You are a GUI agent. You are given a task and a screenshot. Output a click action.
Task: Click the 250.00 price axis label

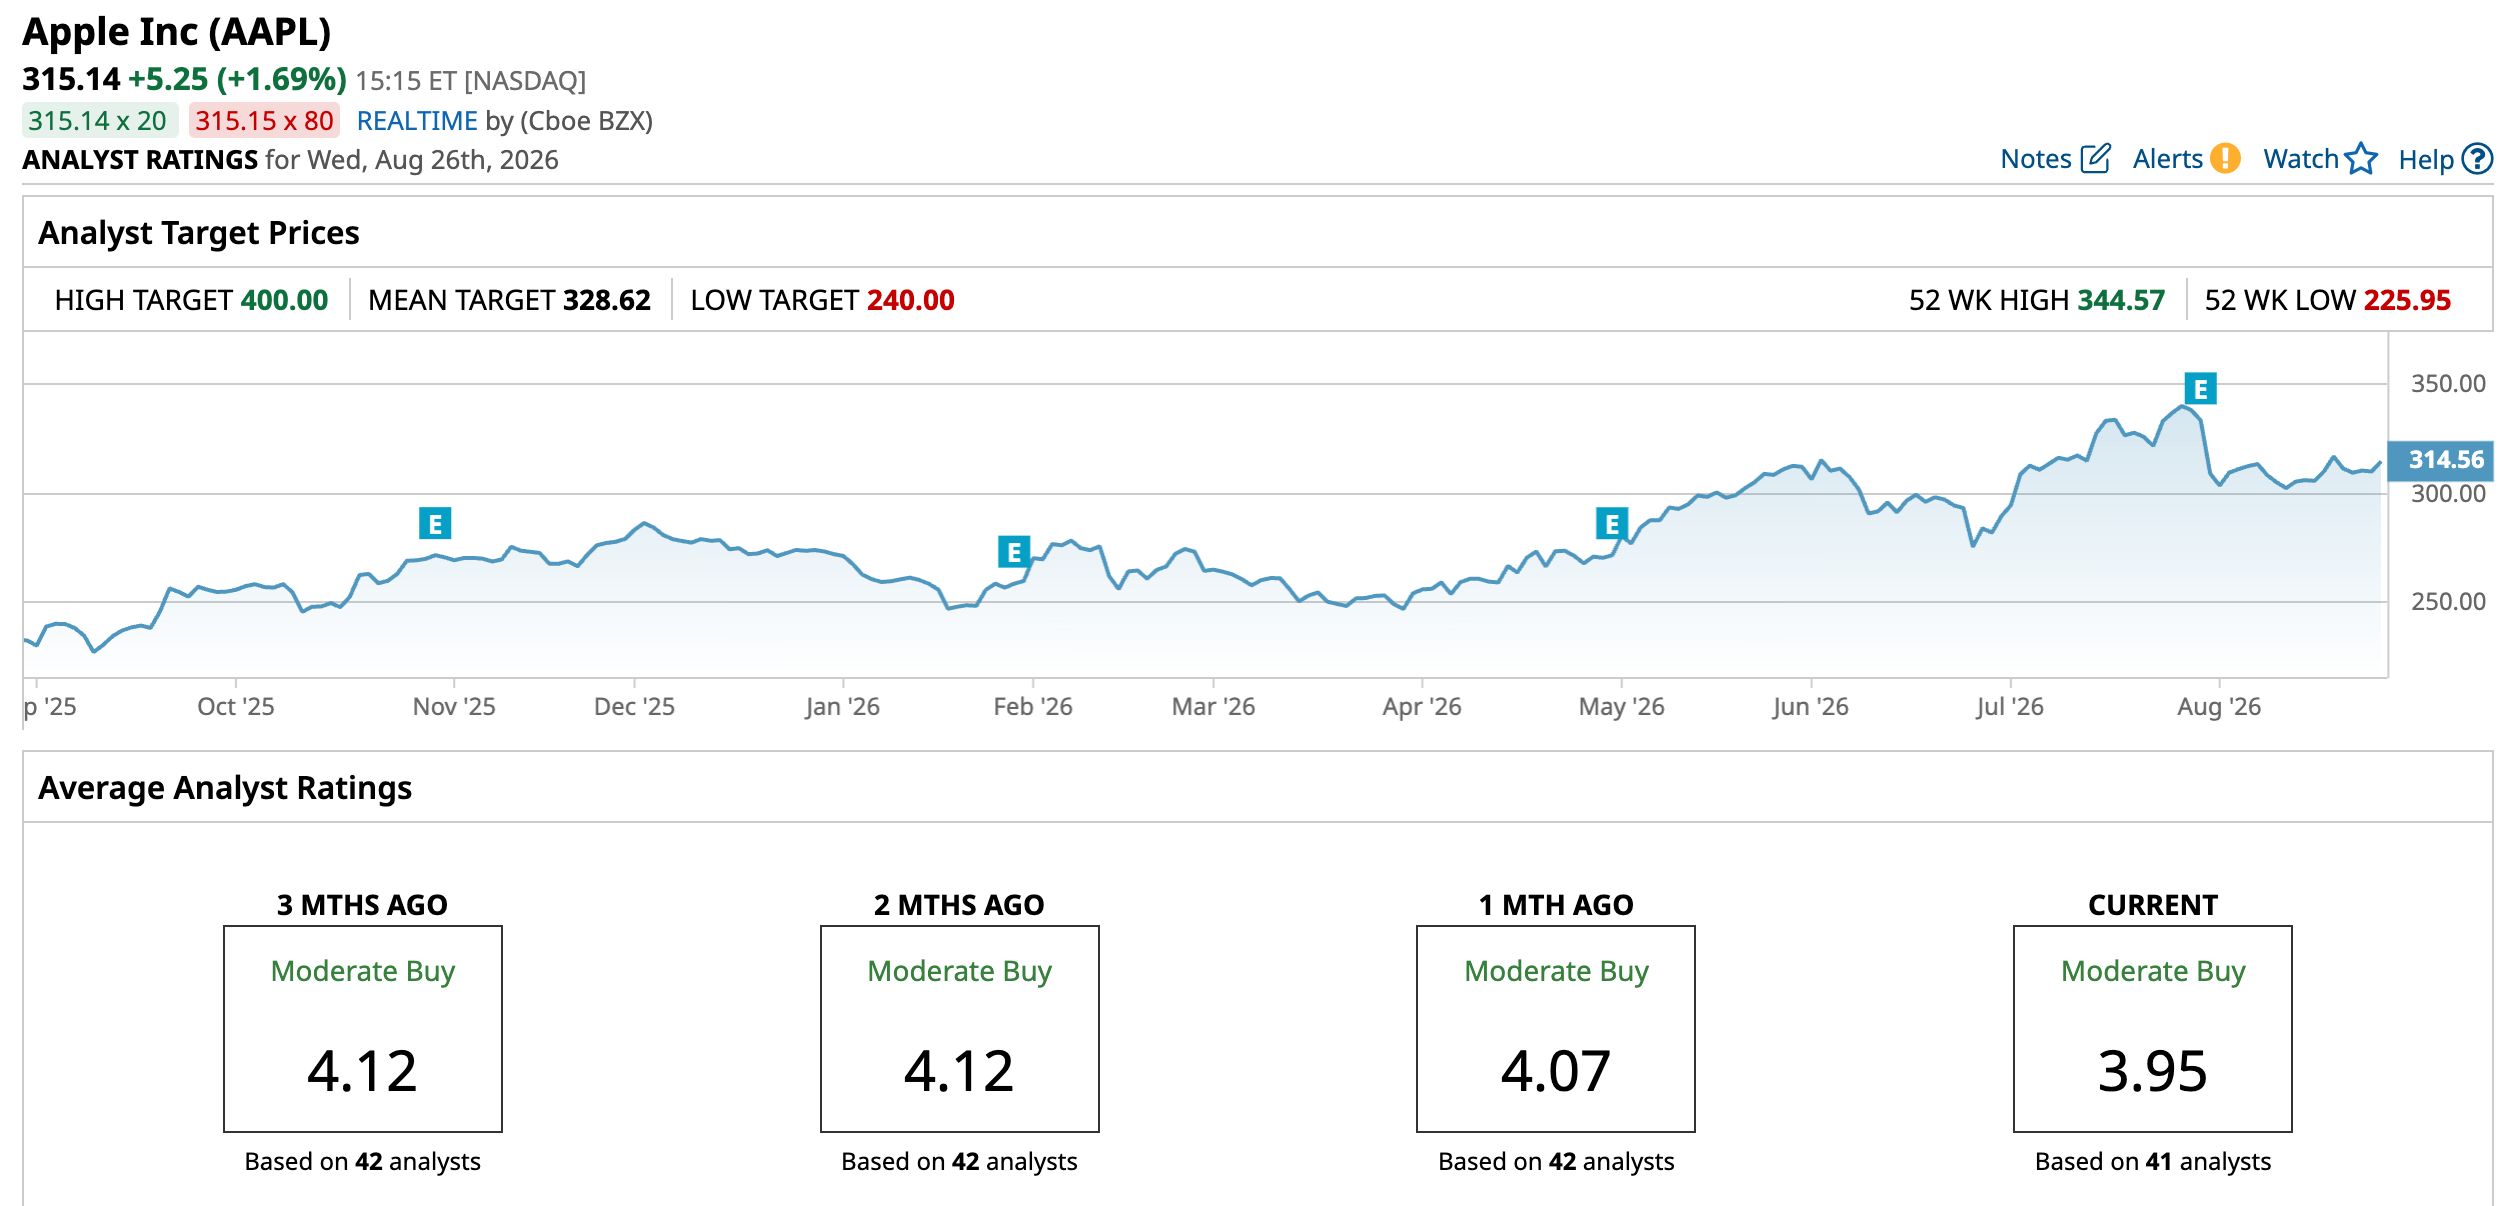(2448, 602)
